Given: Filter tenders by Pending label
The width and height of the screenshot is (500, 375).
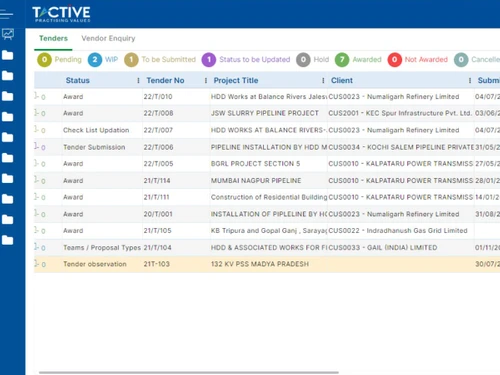Looking at the screenshot, I should 68,60.
